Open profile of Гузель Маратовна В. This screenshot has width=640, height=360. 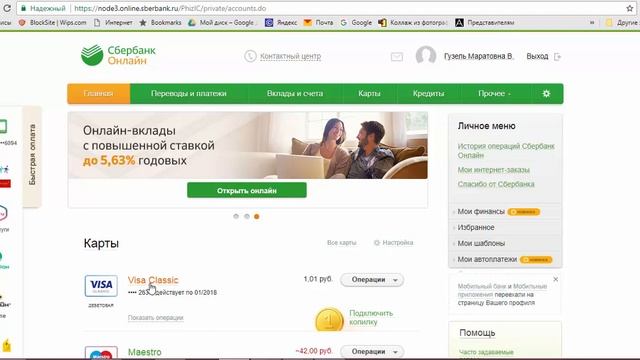pos(478,56)
